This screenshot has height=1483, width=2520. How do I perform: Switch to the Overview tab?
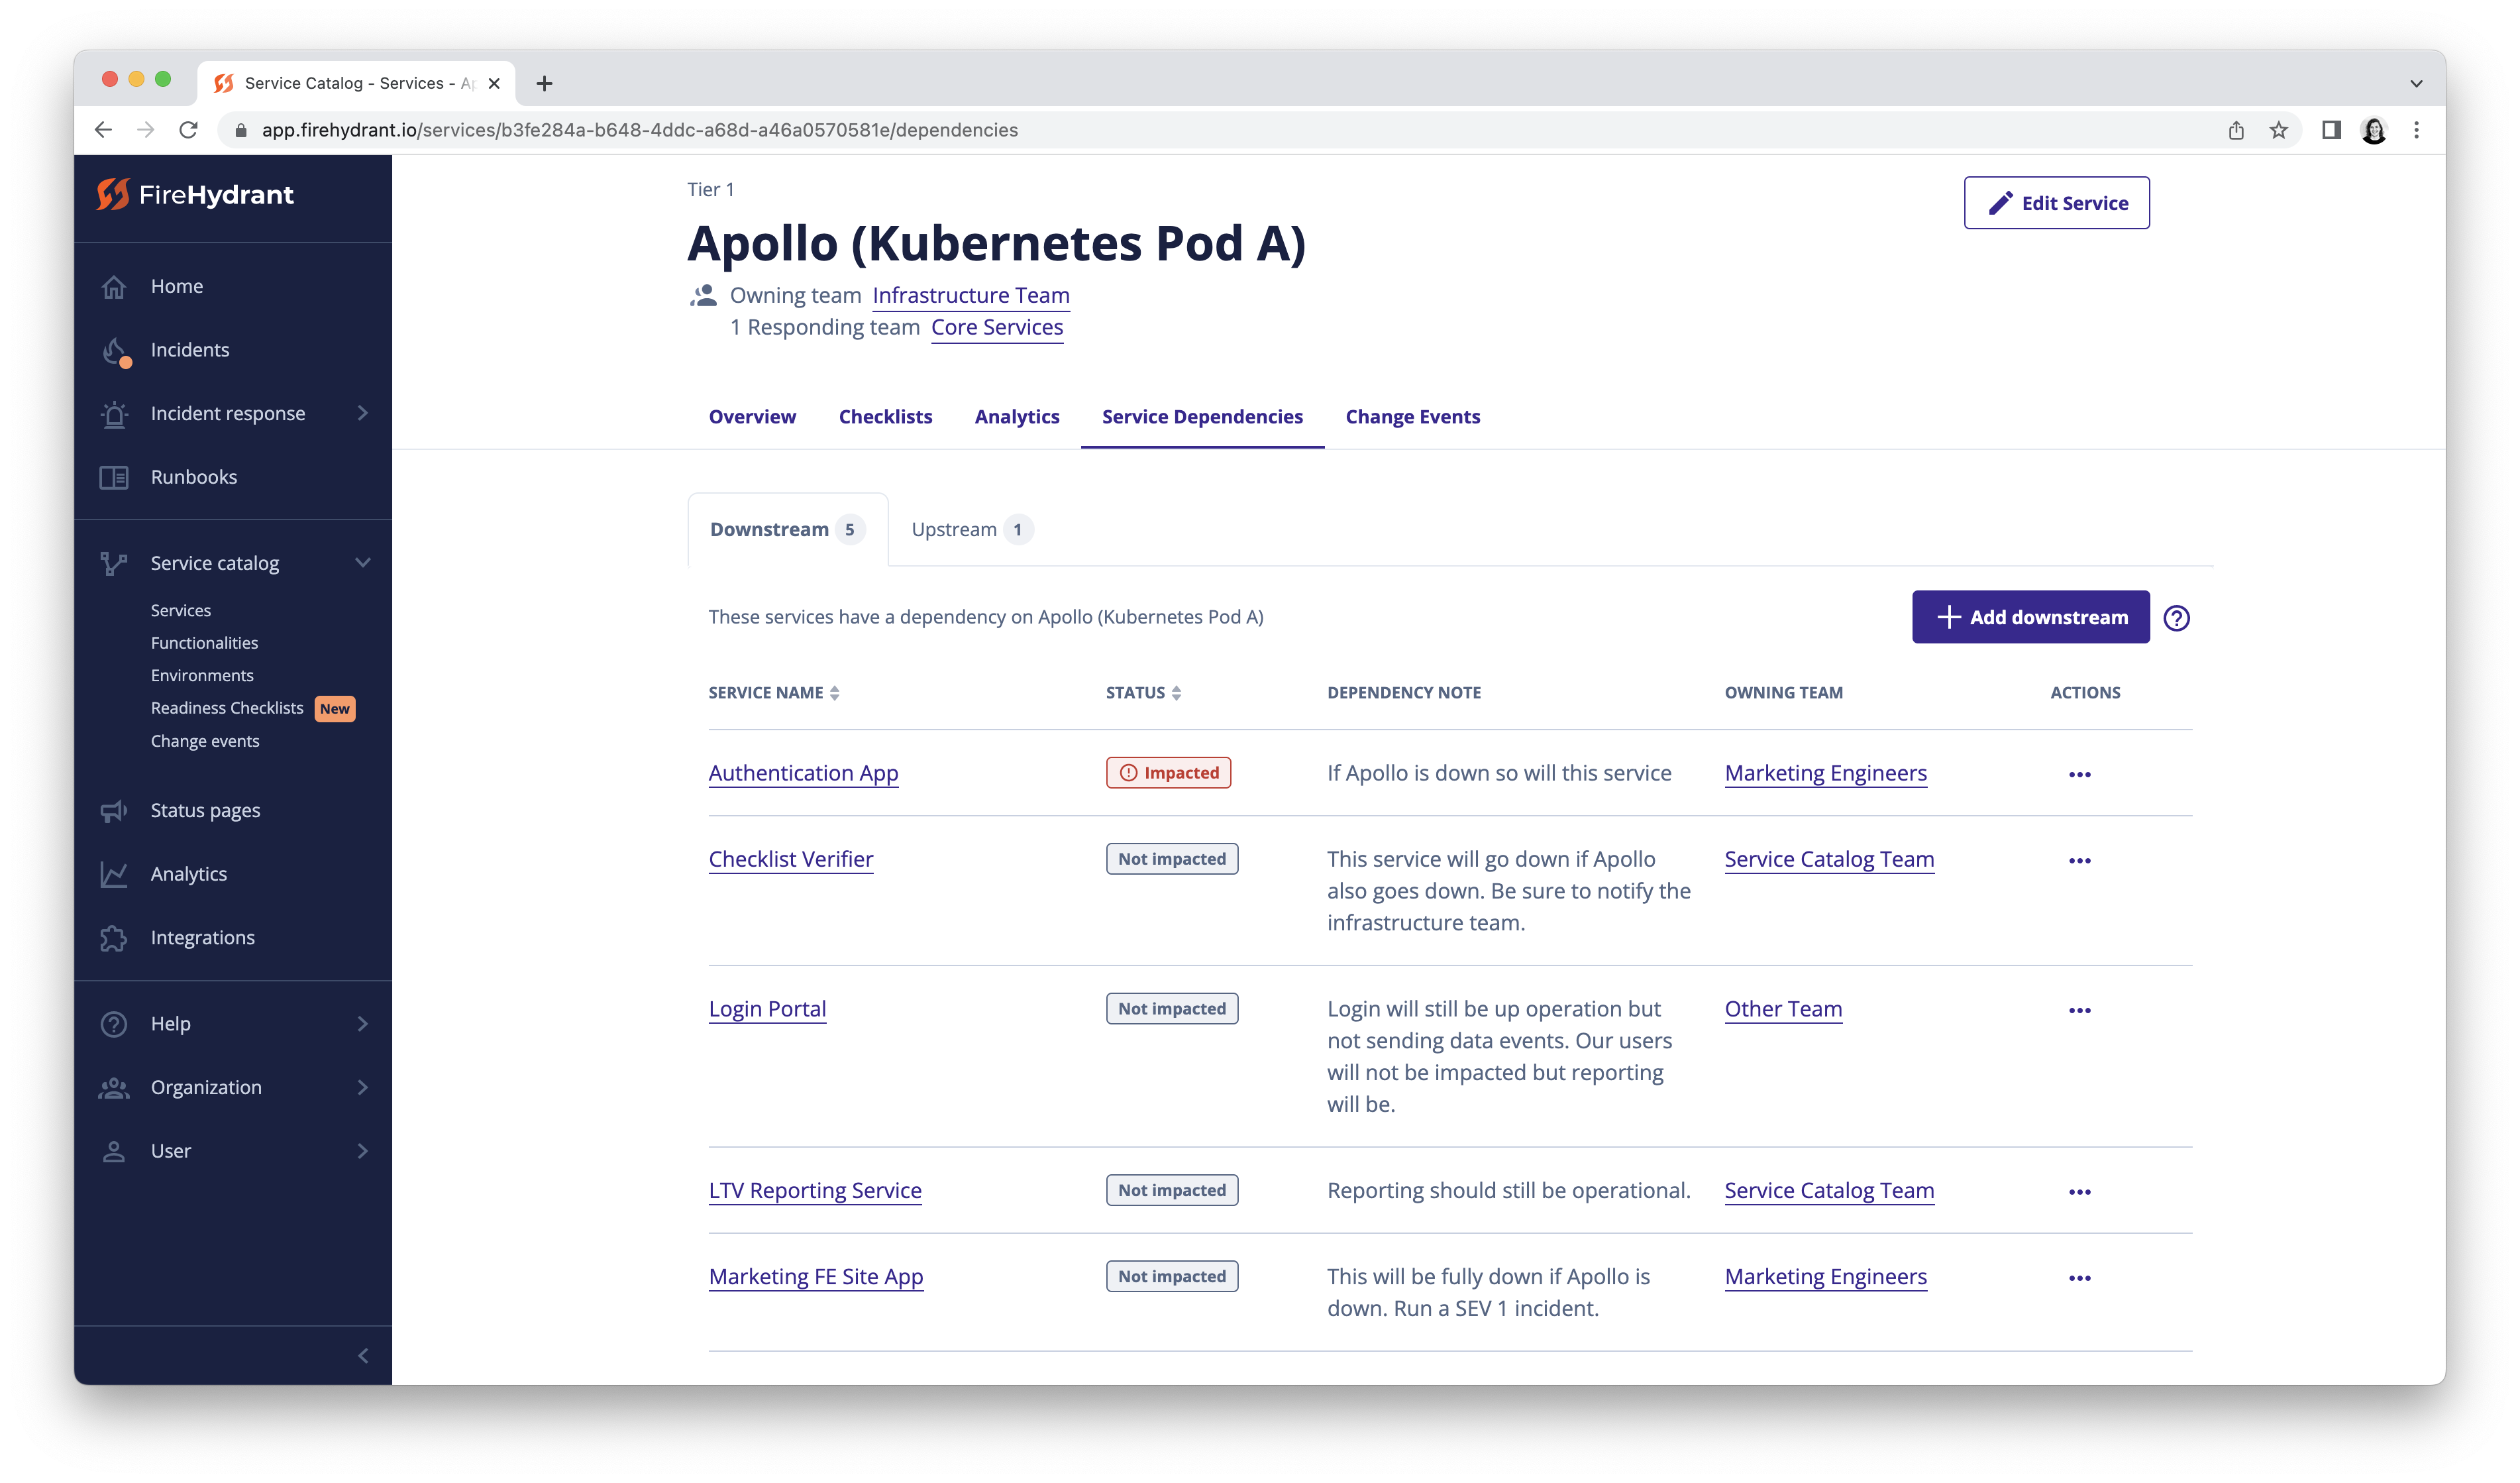point(750,417)
